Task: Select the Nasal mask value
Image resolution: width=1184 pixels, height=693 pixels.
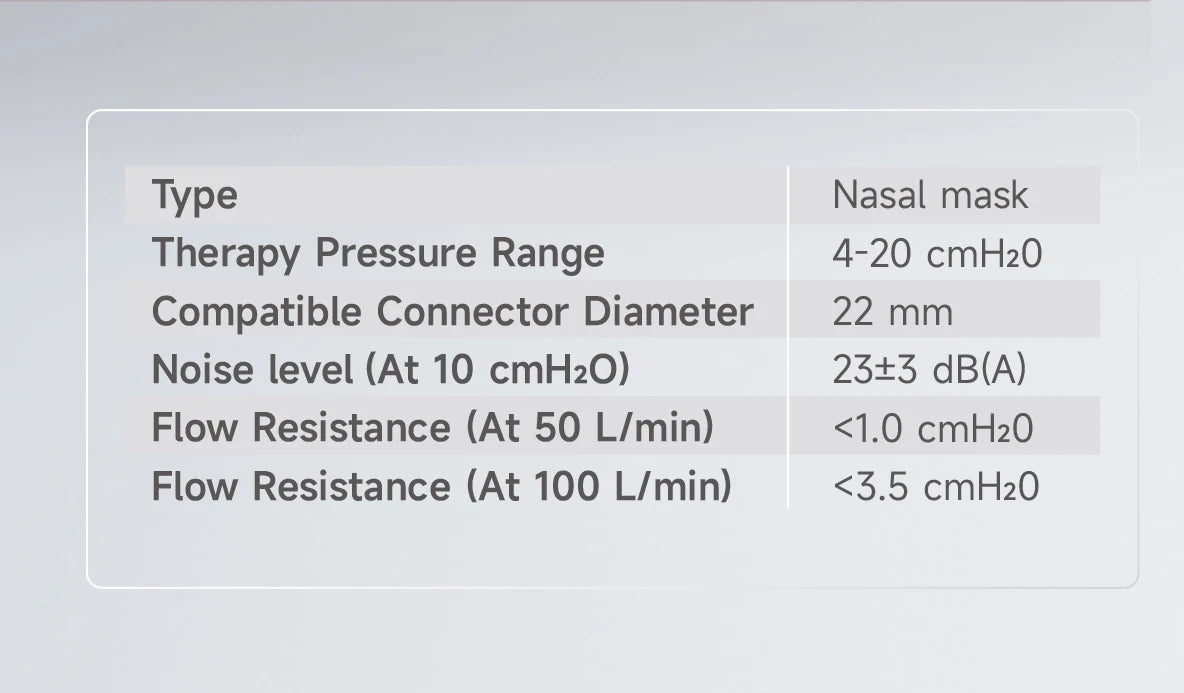Action: [x=930, y=195]
